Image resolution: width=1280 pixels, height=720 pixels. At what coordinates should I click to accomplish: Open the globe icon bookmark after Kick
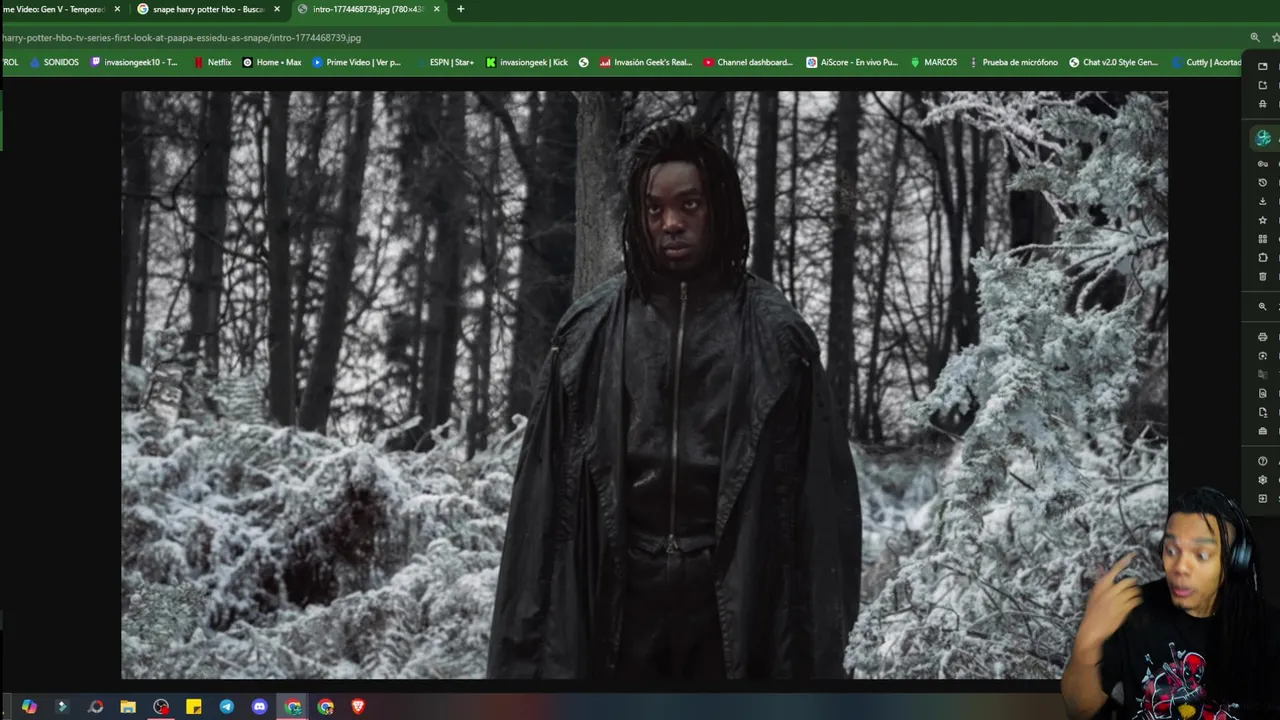point(584,62)
